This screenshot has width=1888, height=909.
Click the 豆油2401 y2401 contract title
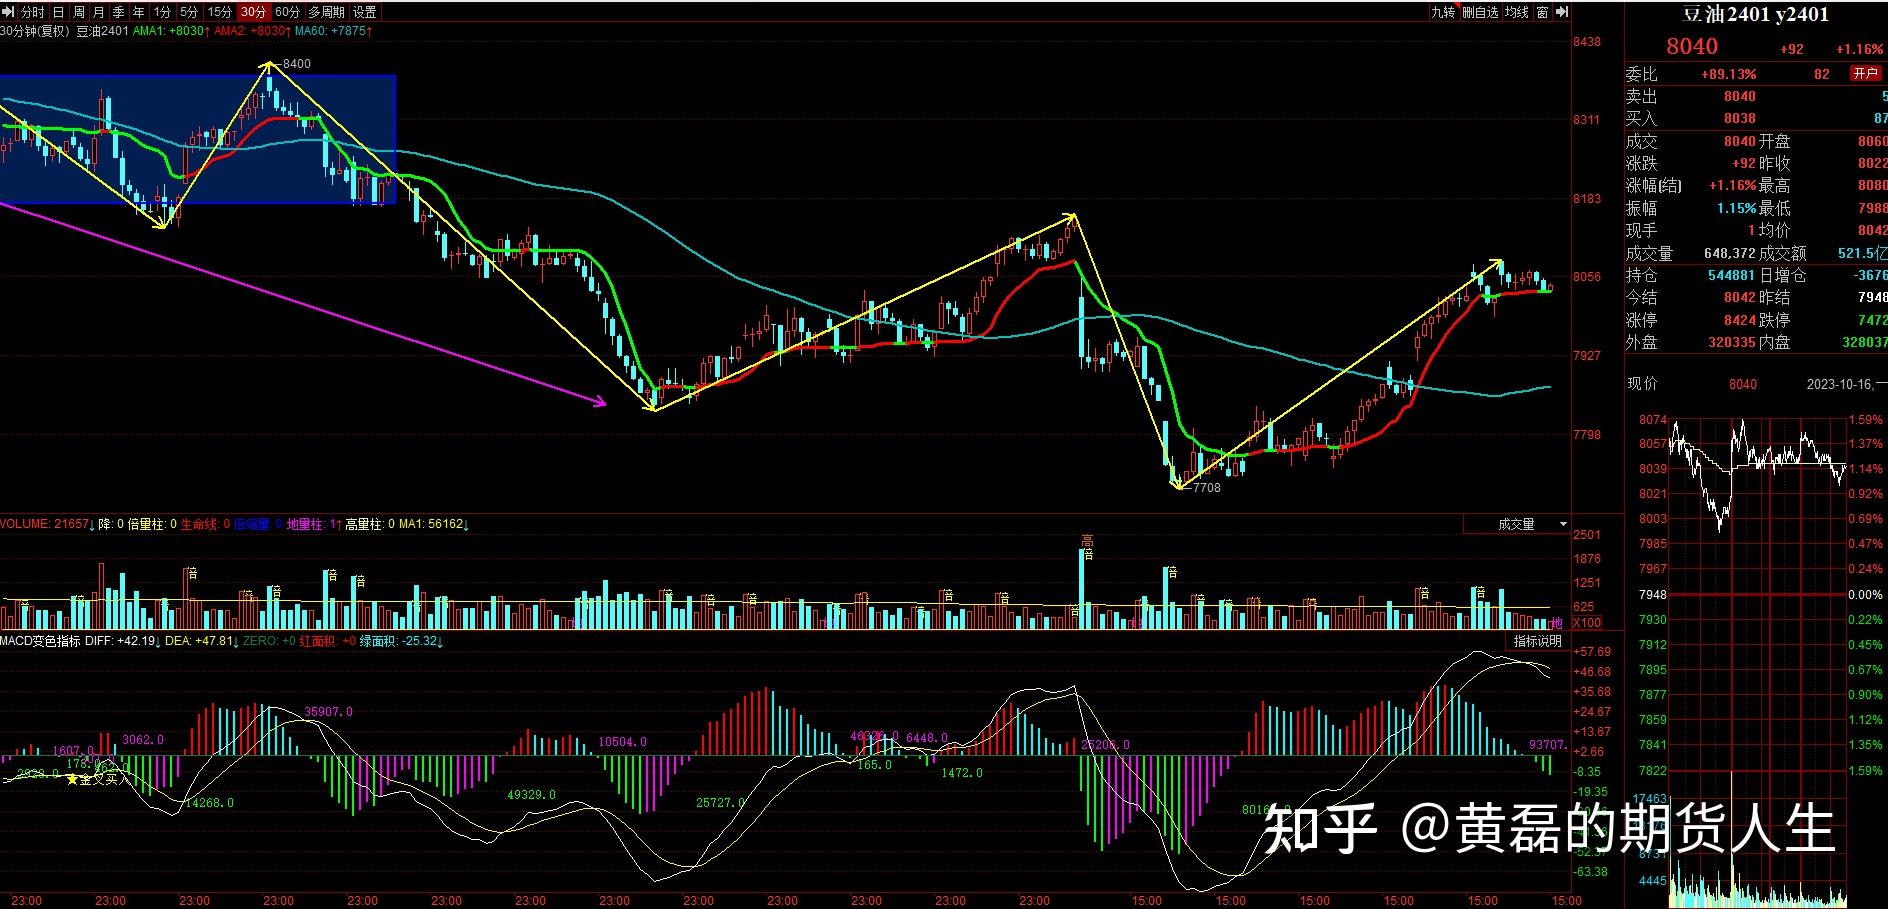click(1755, 14)
